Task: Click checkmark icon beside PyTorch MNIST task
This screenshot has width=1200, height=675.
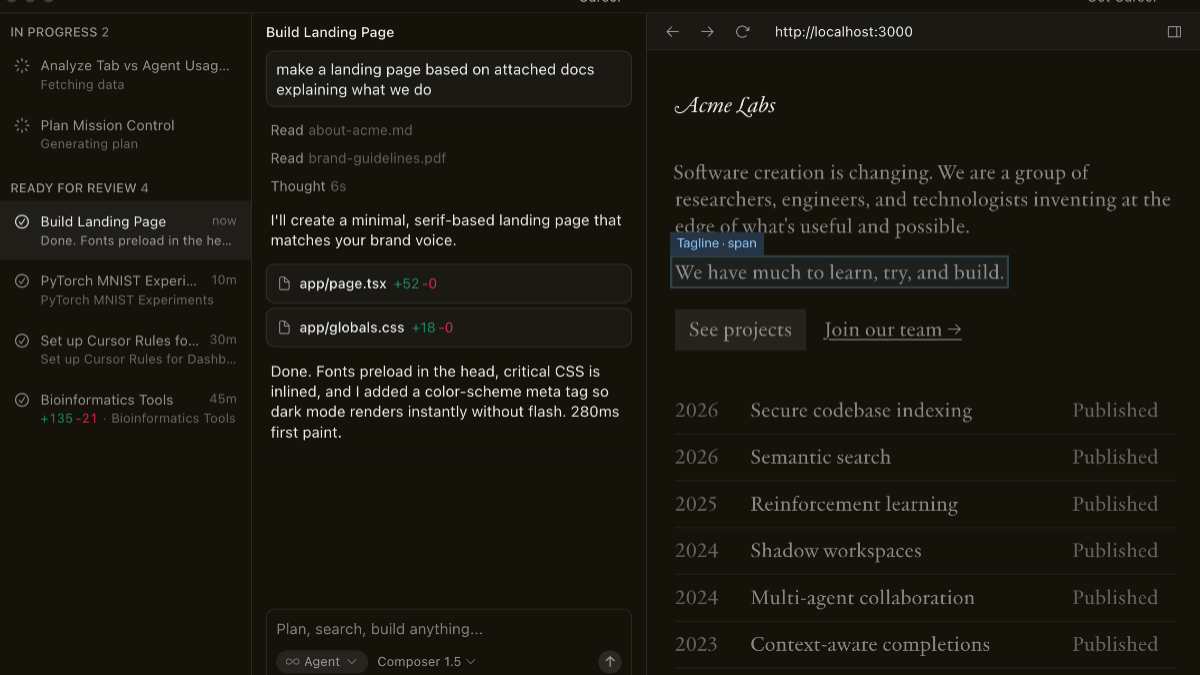Action: (x=22, y=281)
